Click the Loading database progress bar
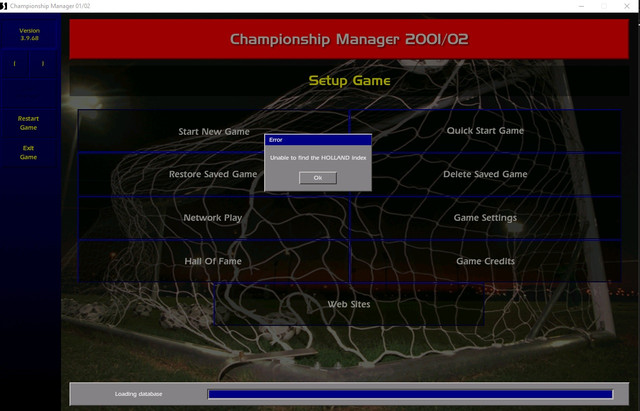Screen dimensions: 640x411 410,394
